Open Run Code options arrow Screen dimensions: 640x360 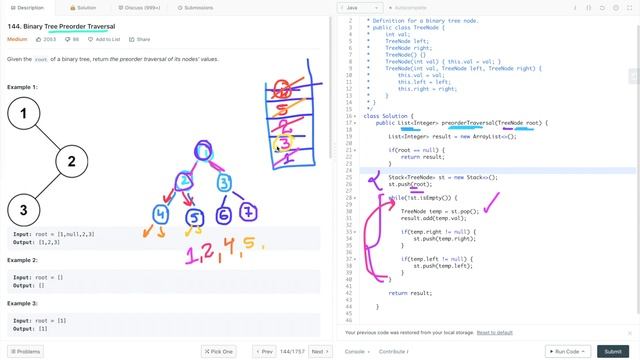coord(583,351)
